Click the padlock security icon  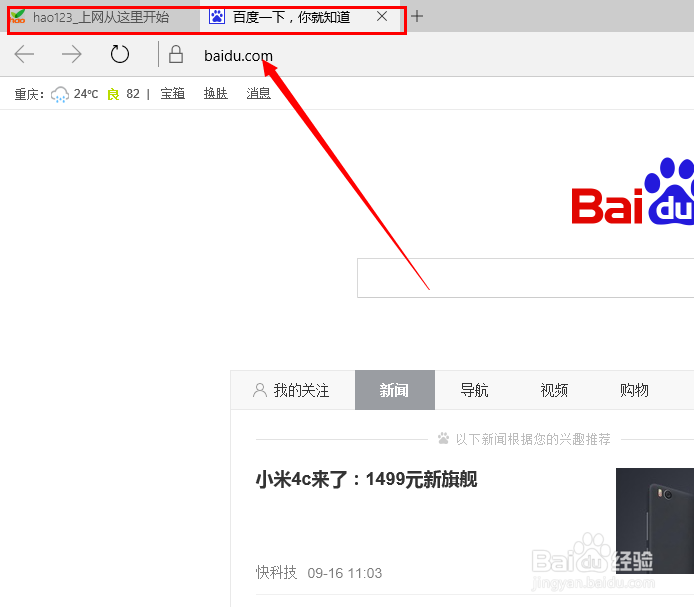click(x=176, y=54)
